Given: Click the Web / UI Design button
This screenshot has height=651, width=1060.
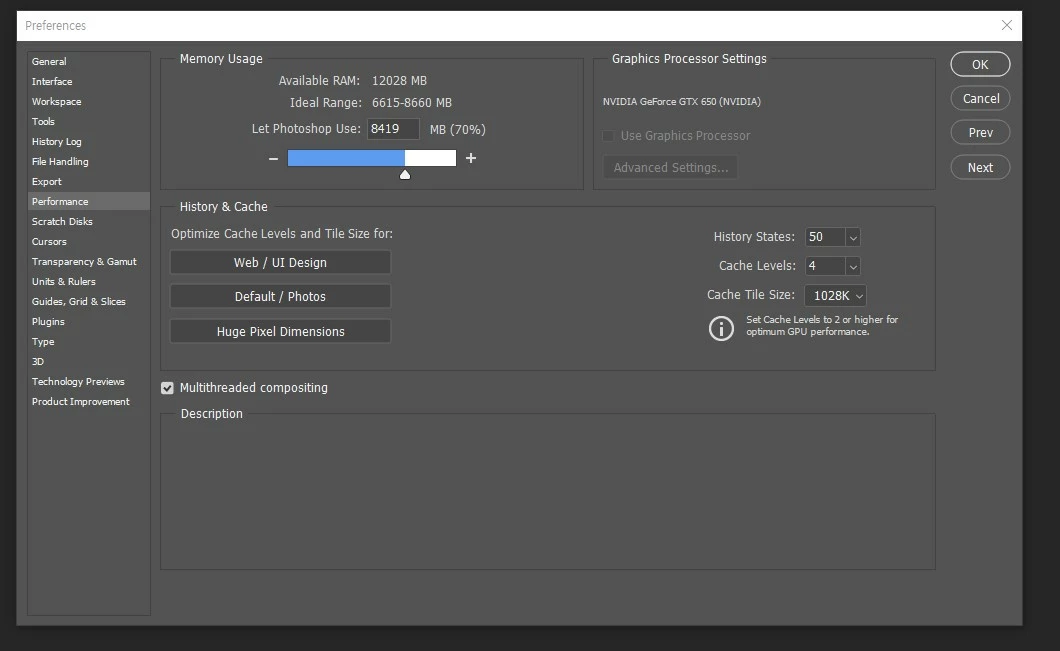Looking at the screenshot, I should coord(280,262).
